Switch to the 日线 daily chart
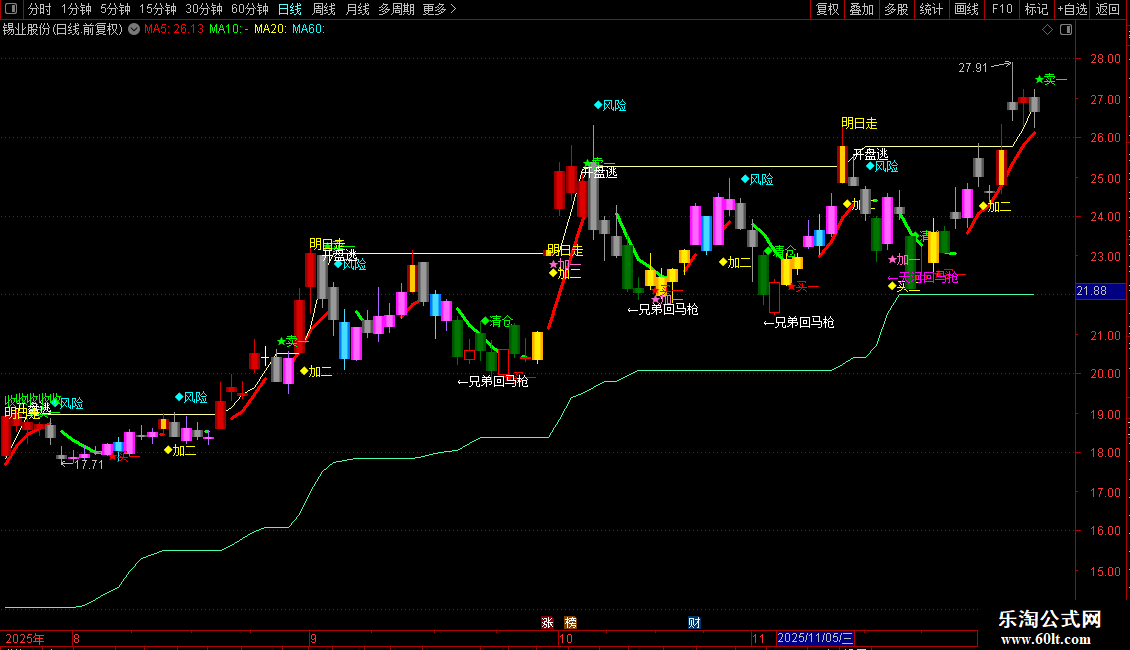 [x=290, y=9]
